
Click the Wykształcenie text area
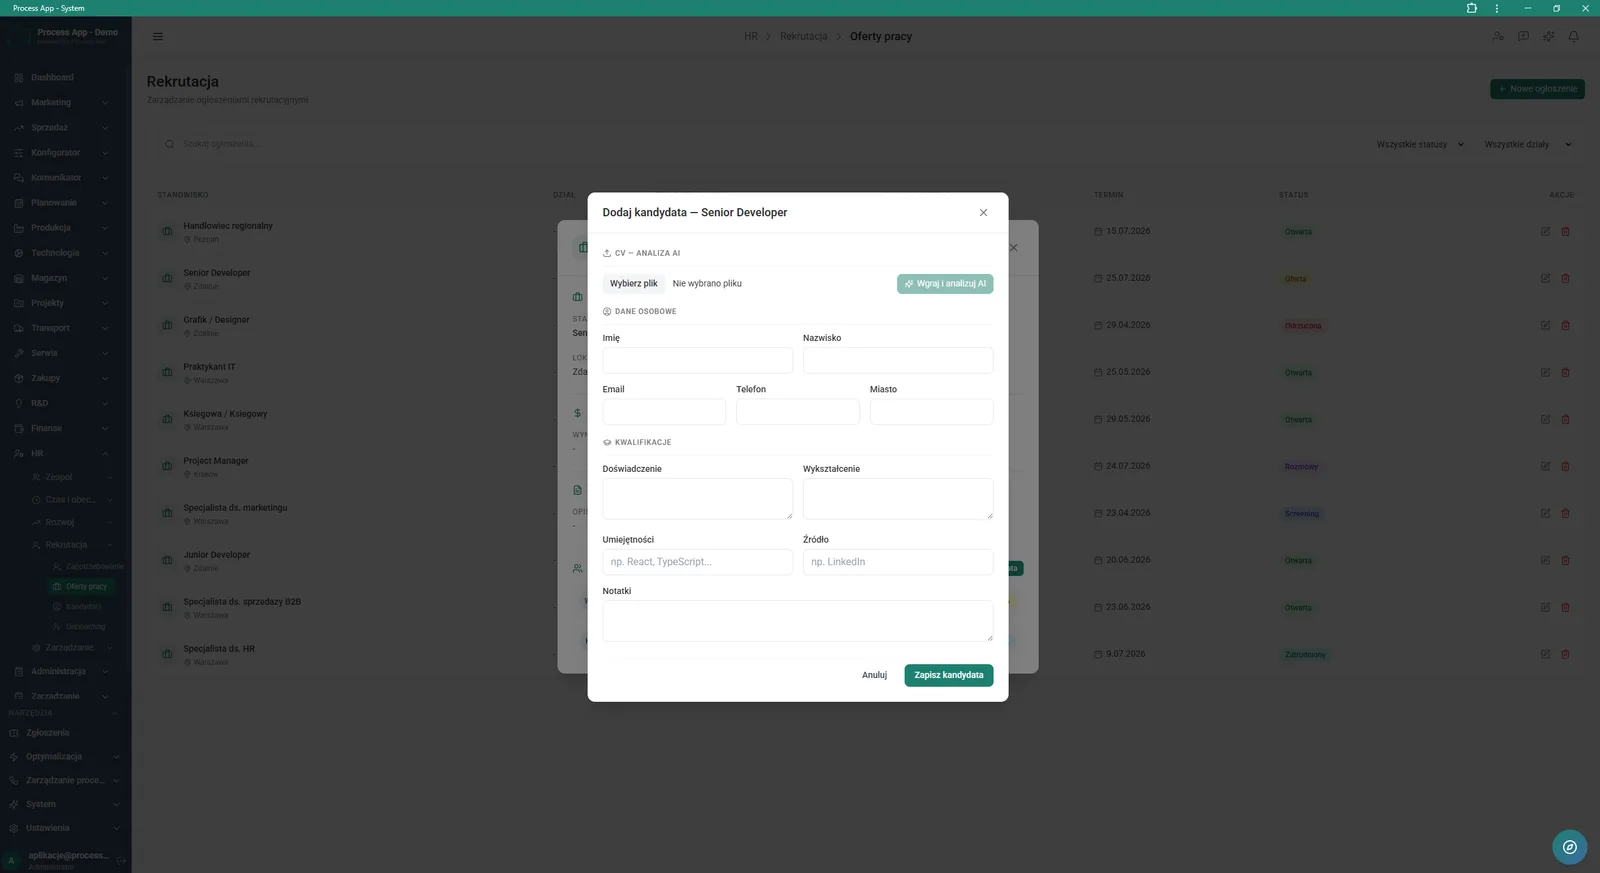pyautogui.click(x=898, y=499)
